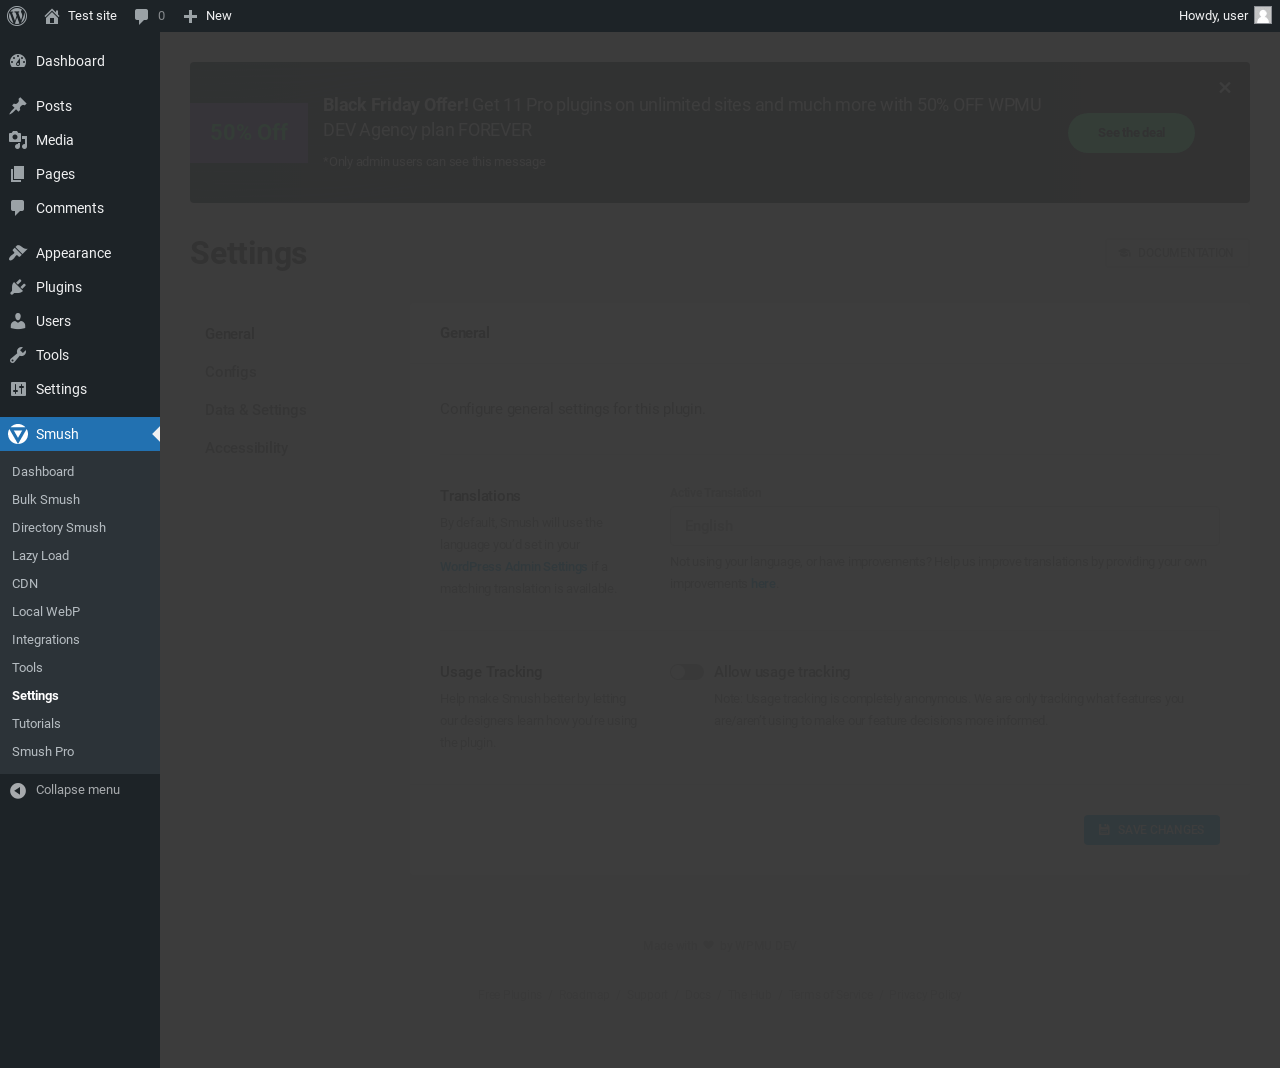This screenshot has width=1280, height=1068.
Task: Go to Plugins via the plug icon
Action: click(x=18, y=287)
